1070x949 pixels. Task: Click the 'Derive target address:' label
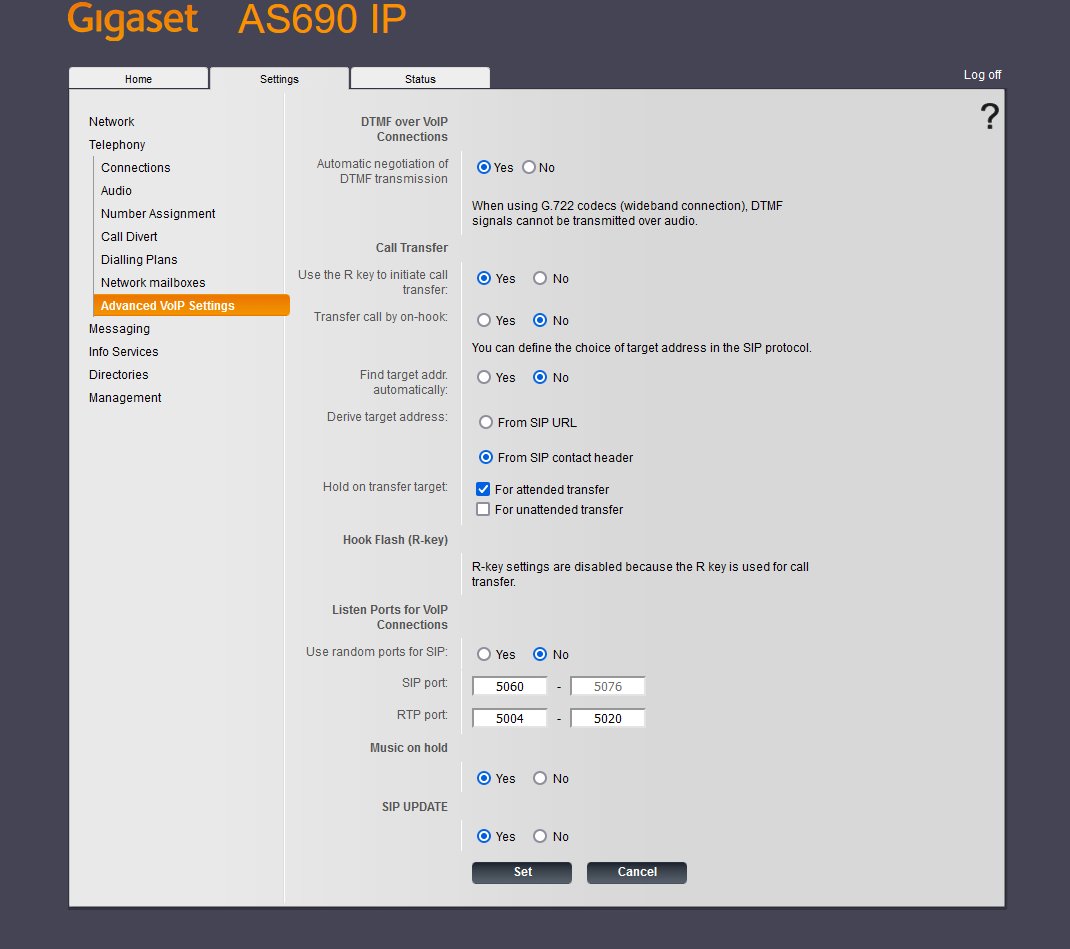click(x=387, y=417)
